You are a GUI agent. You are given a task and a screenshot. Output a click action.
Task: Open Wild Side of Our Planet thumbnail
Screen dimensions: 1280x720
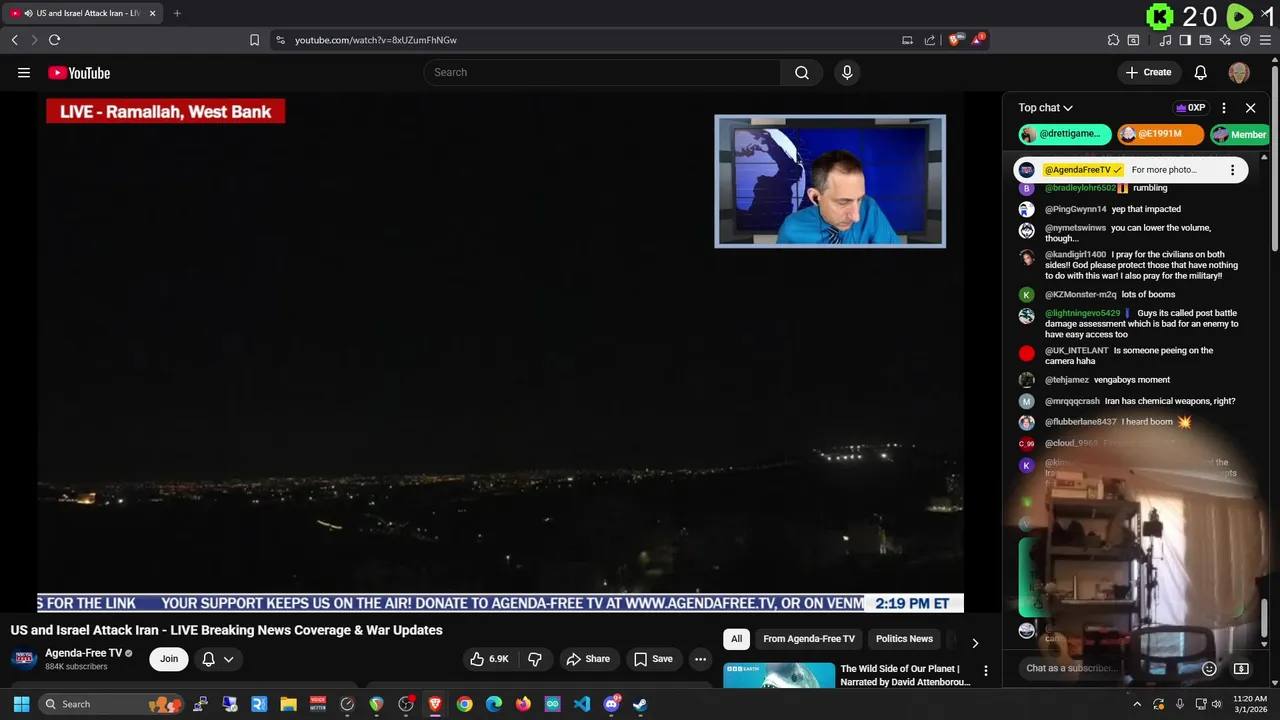coord(779,675)
